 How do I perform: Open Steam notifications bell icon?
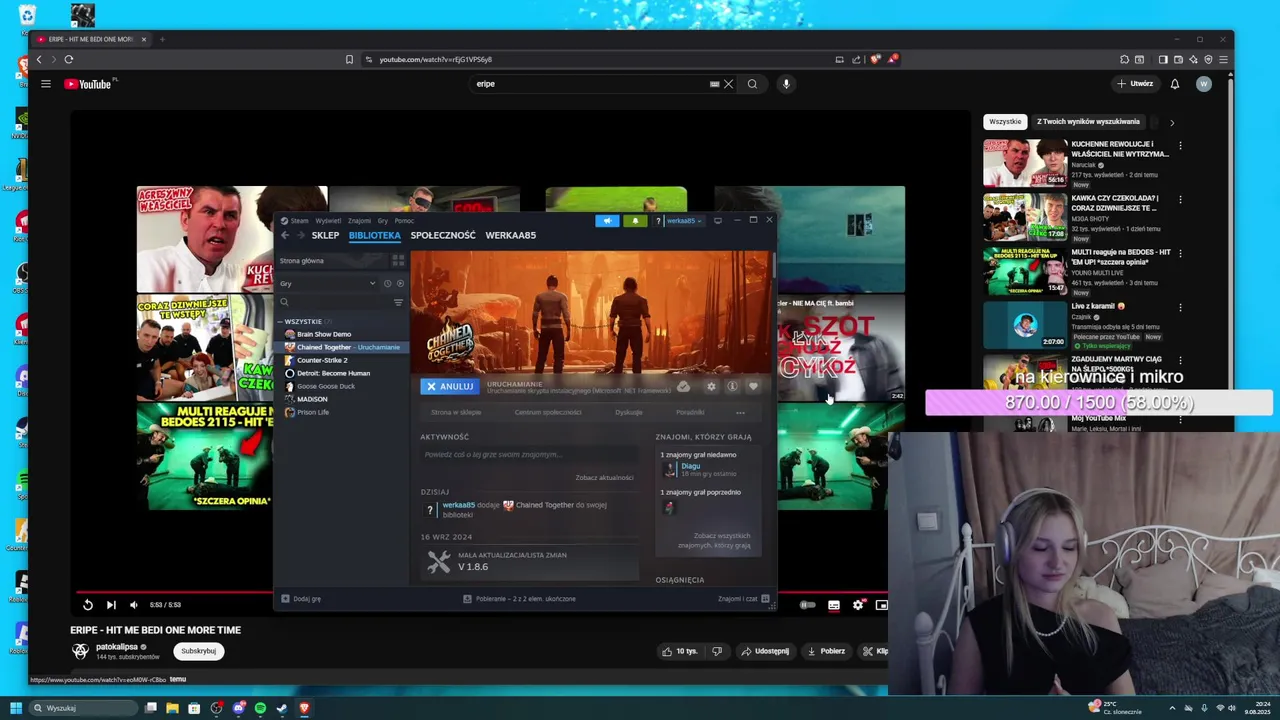635,221
